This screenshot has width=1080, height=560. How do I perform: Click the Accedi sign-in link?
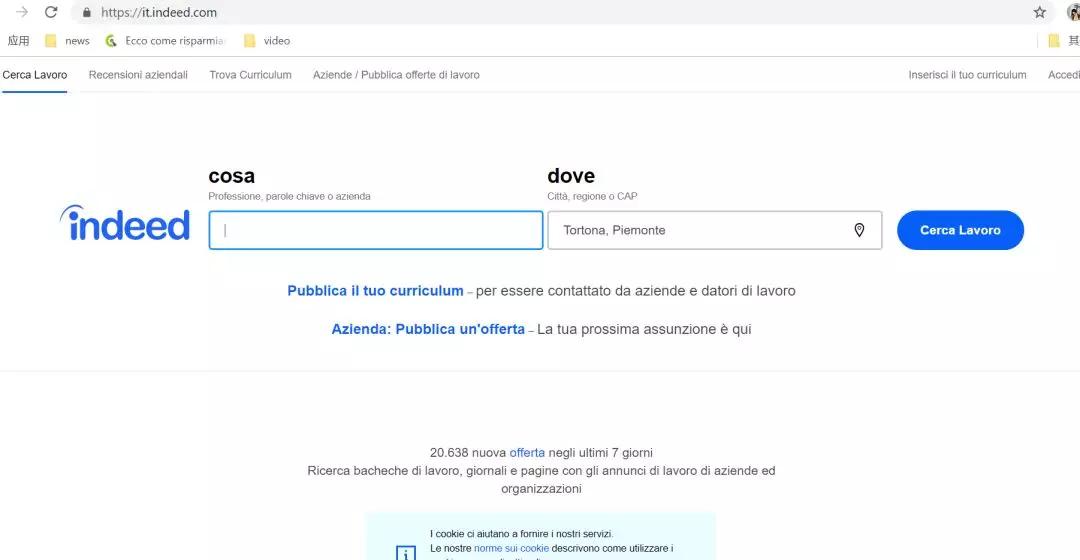(1063, 74)
